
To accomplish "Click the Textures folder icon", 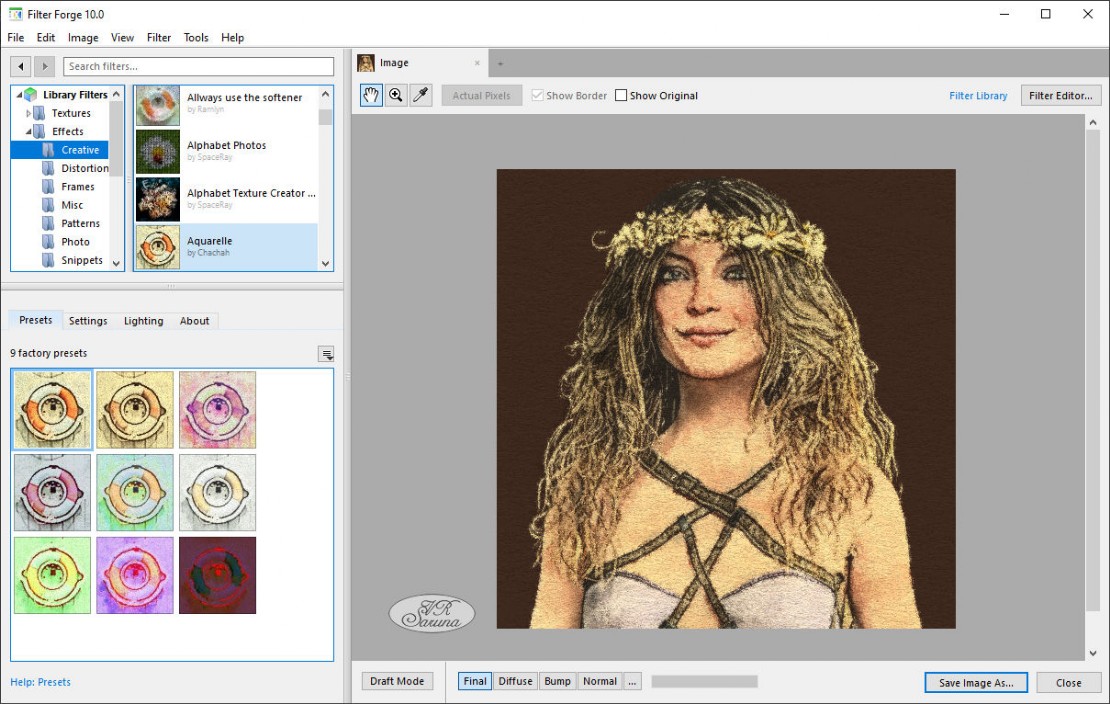I will pos(40,113).
